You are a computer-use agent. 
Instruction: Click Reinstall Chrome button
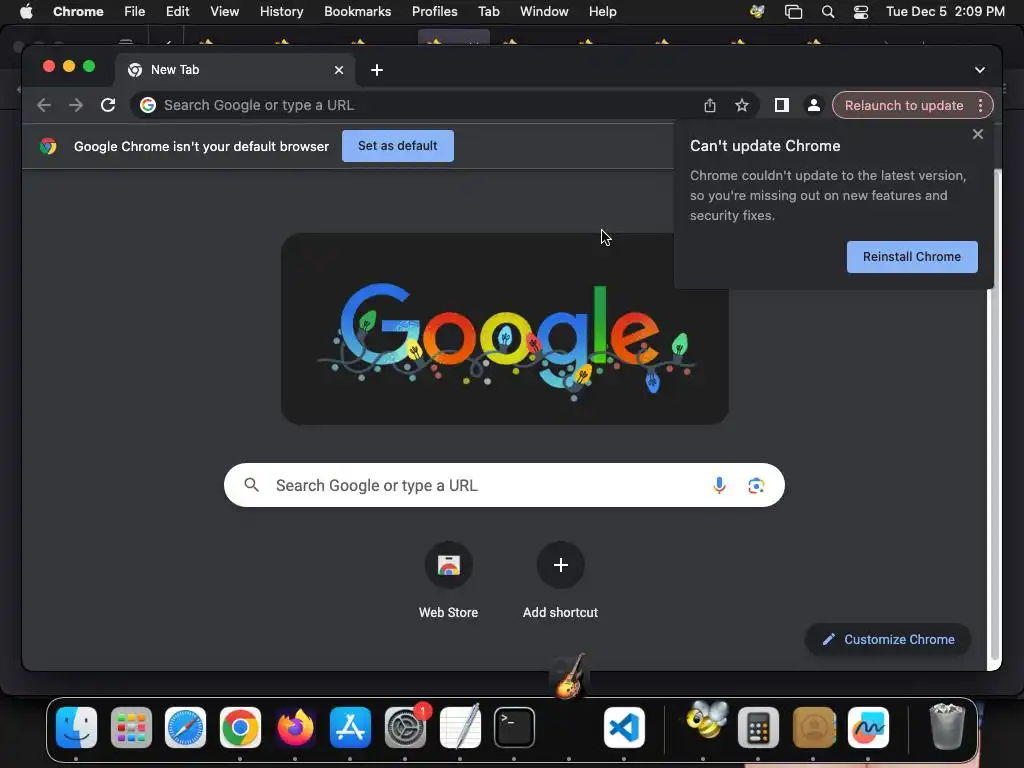[912, 257]
